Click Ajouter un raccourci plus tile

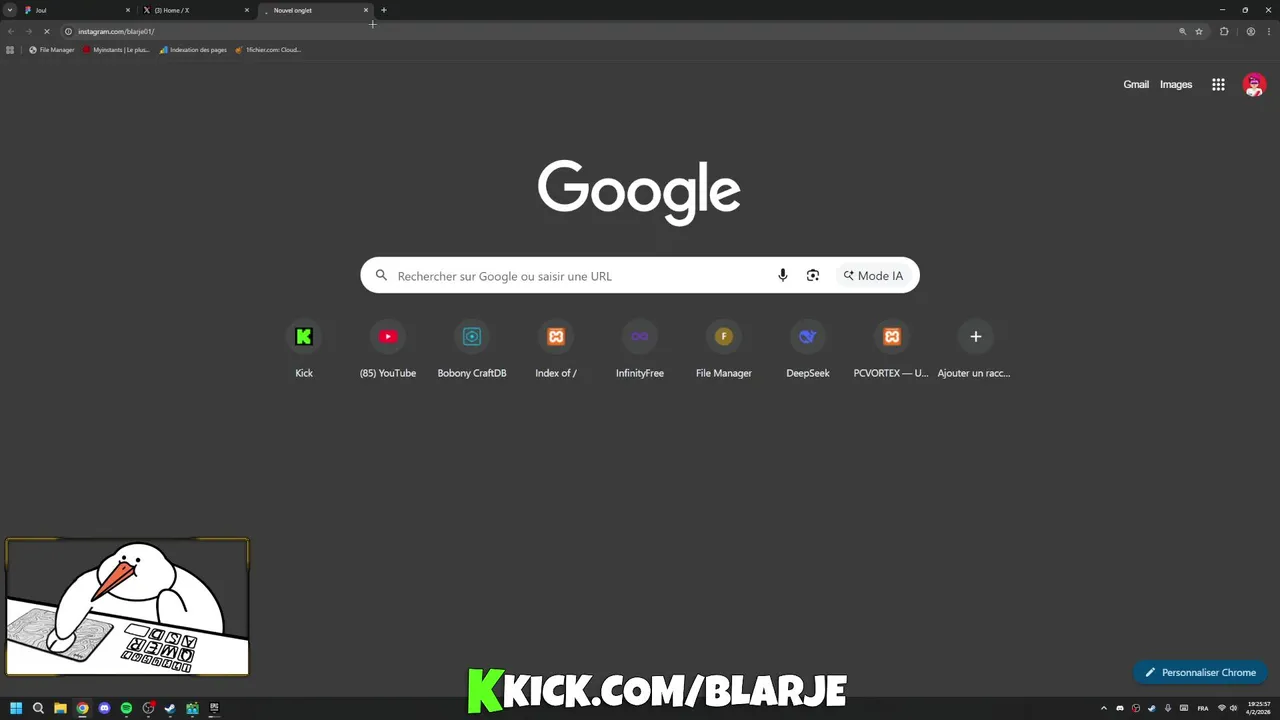976,349
